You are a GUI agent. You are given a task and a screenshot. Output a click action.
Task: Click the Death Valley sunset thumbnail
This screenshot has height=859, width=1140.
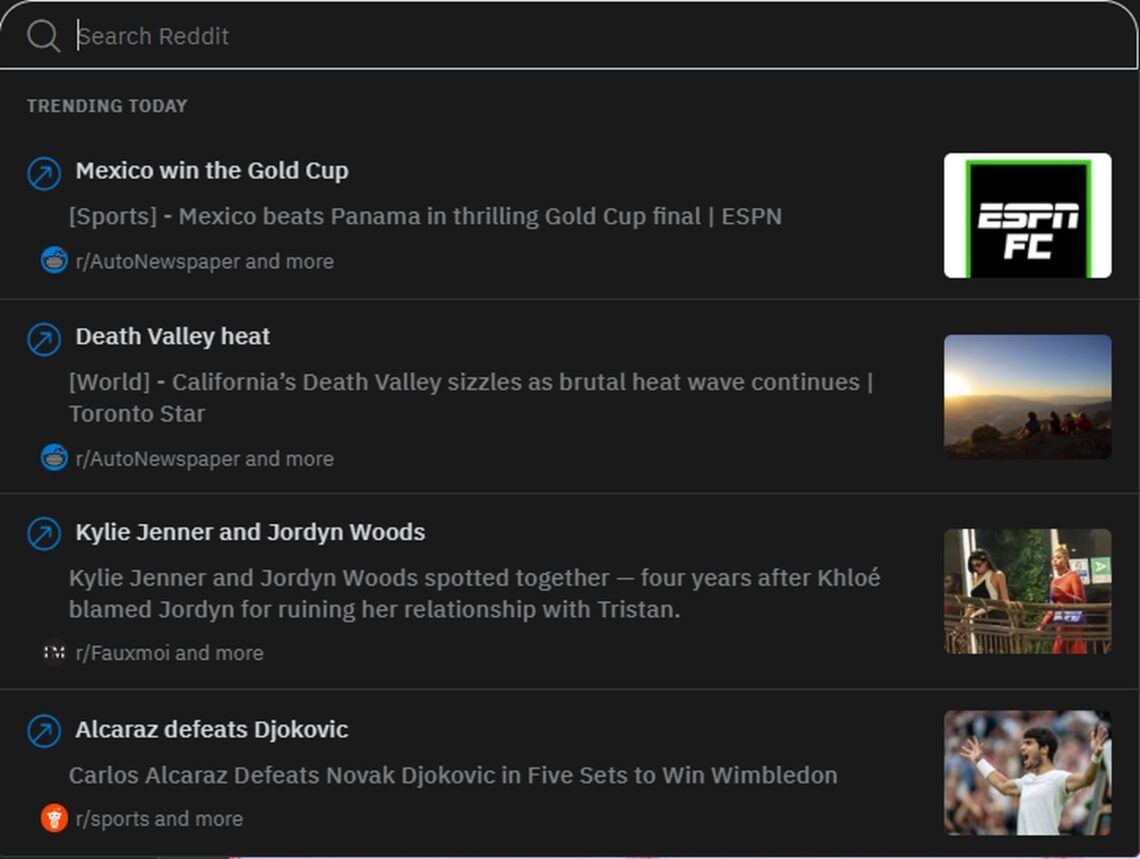1028,397
